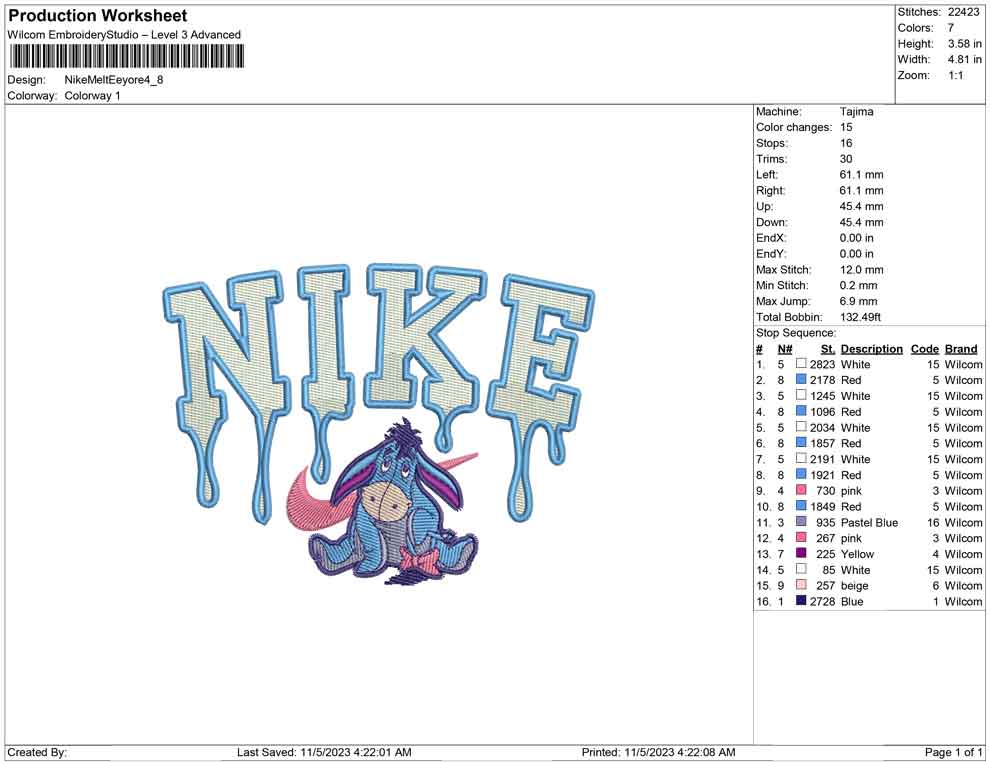Click the Total Bobbin value 132.49ft
Screen dimensions: 990x762
(861, 317)
